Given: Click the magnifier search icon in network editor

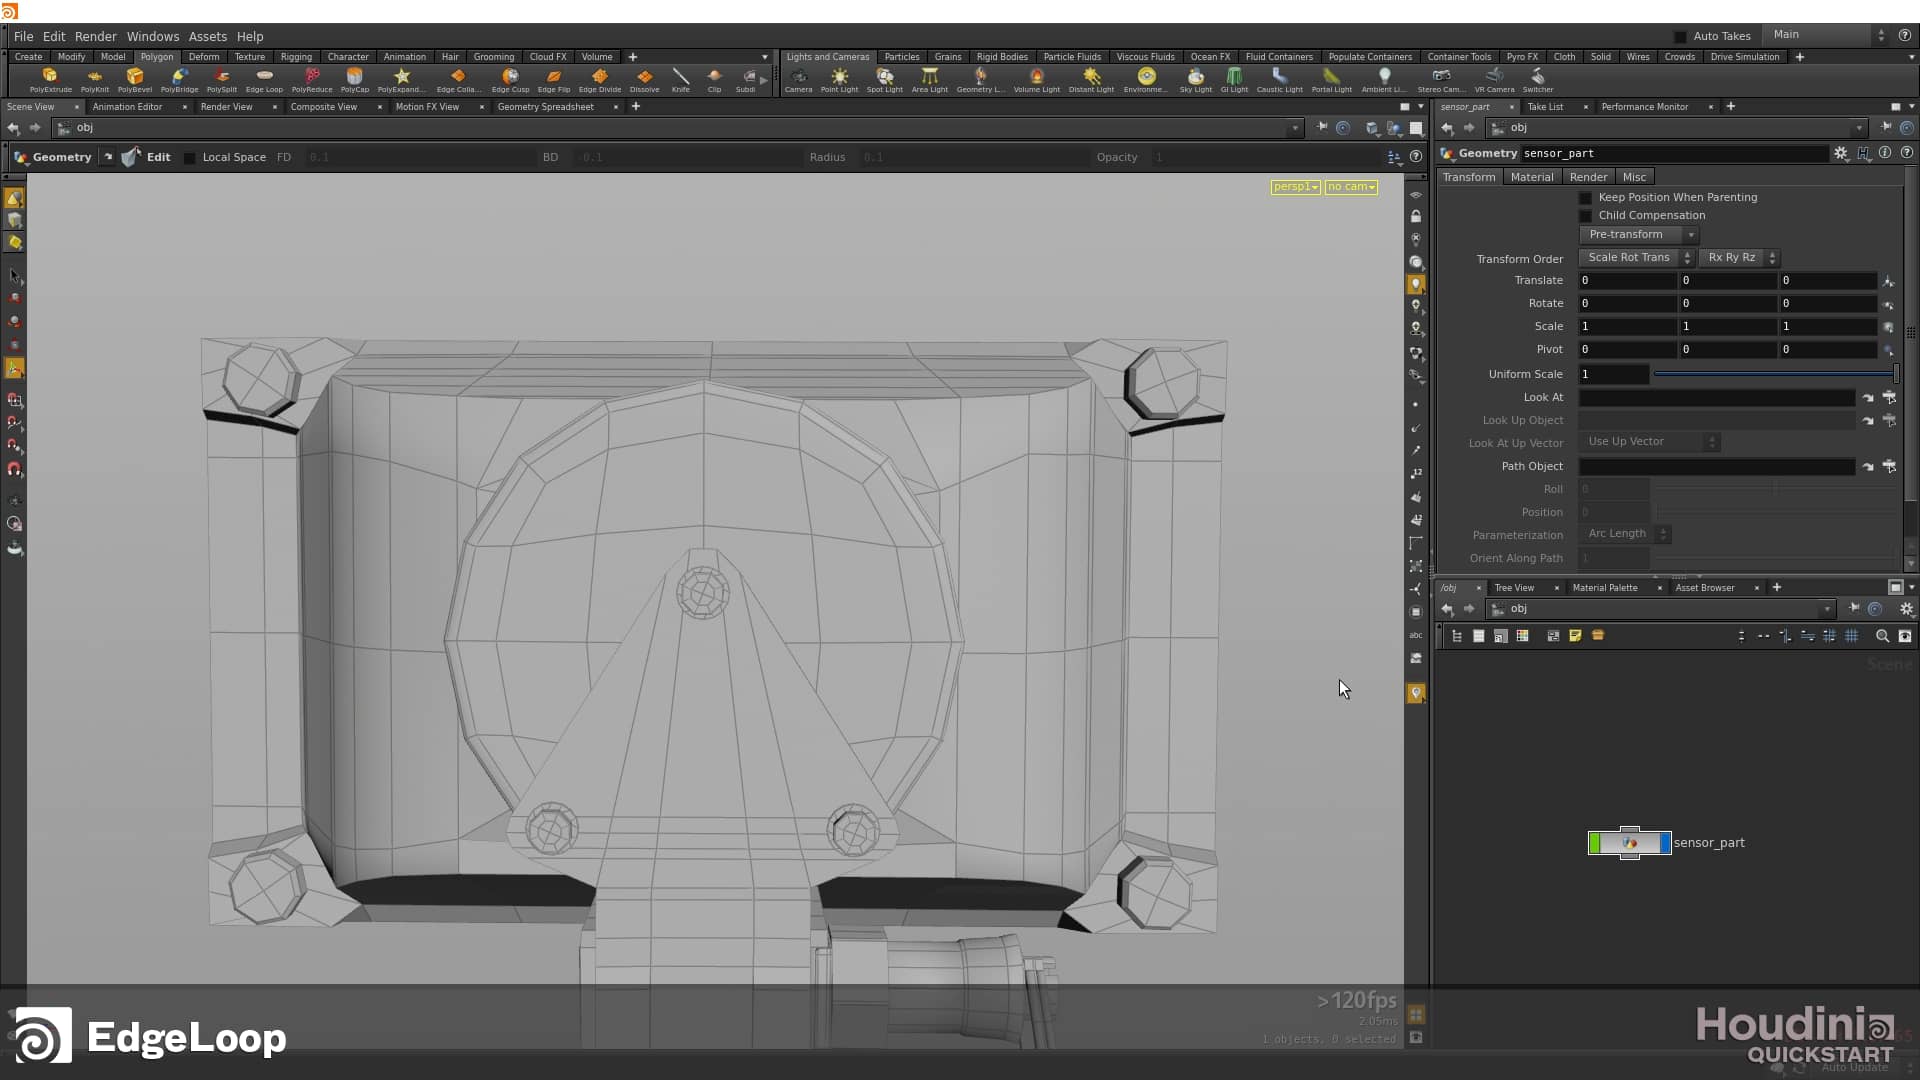Looking at the screenshot, I should pyautogui.click(x=1882, y=636).
